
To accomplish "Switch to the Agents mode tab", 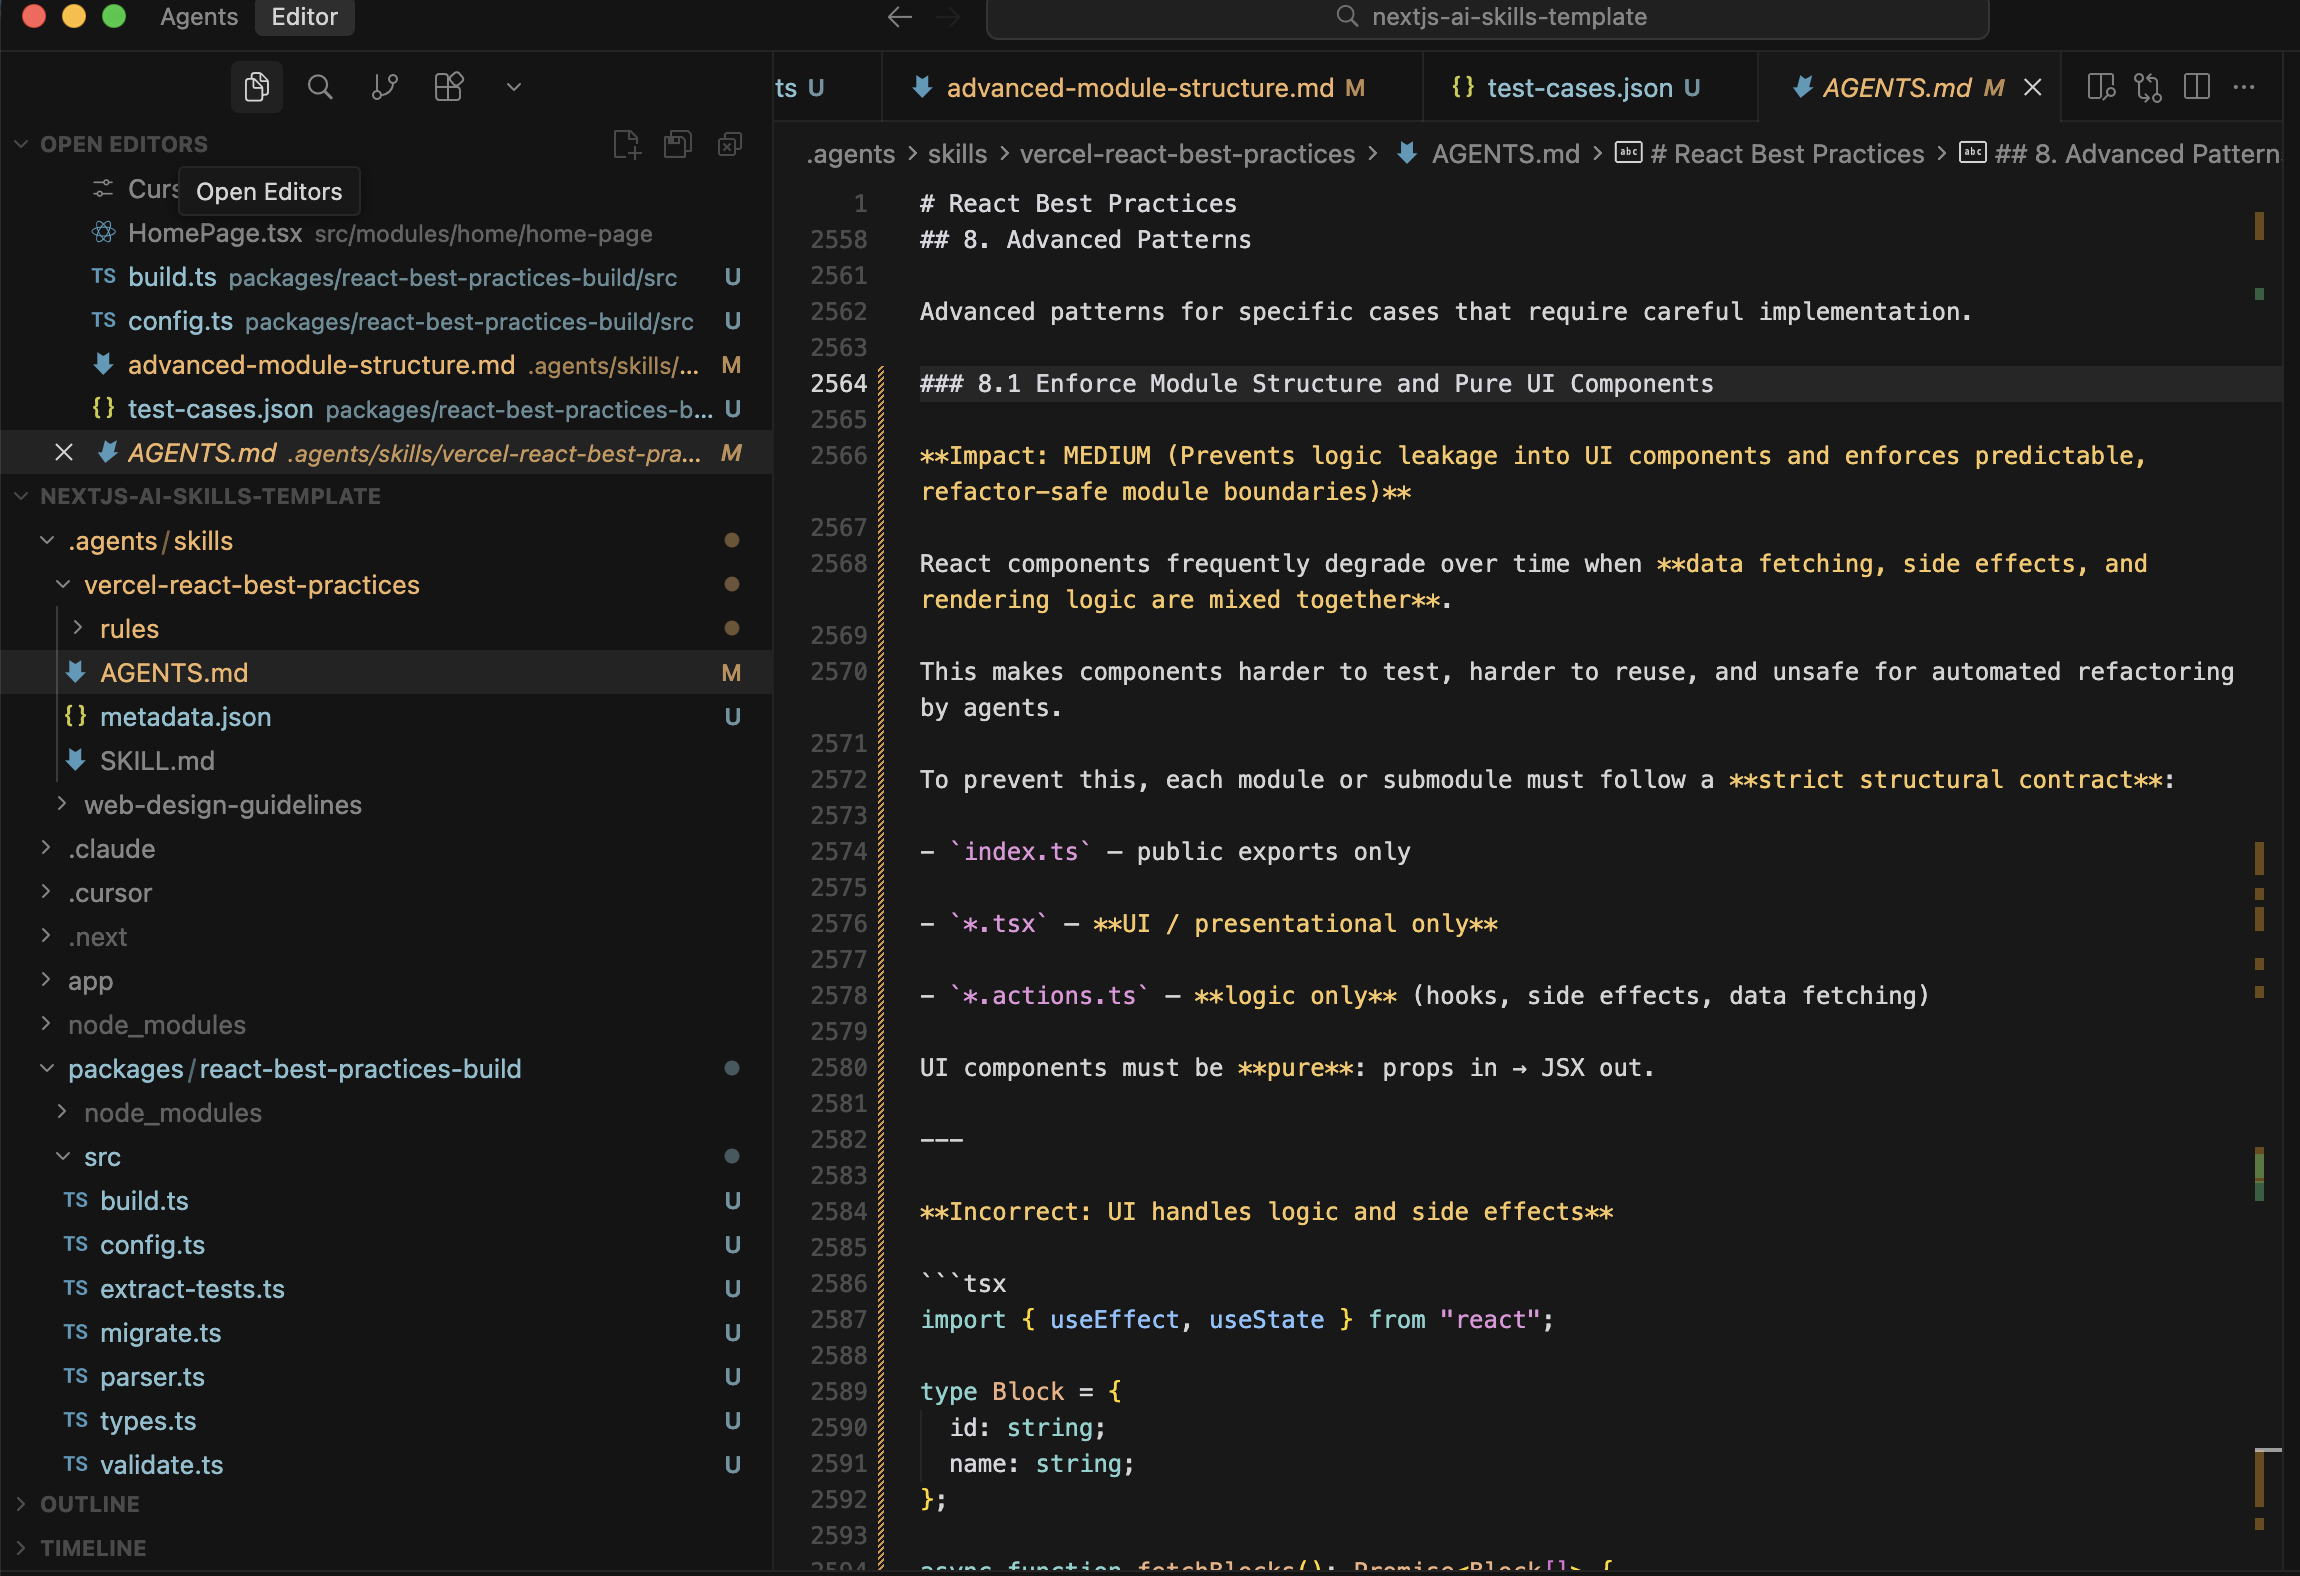I will [199, 17].
